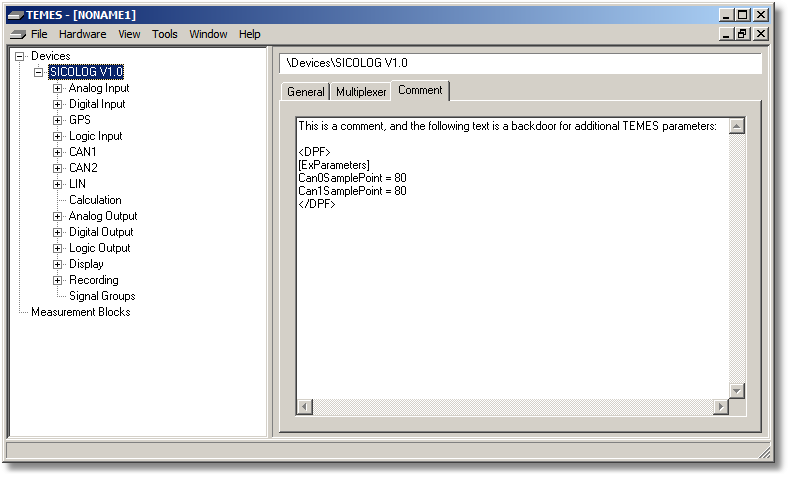This screenshot has height=477, width=789.
Task: Select the Logic Output tree item
Action: [x=100, y=248]
